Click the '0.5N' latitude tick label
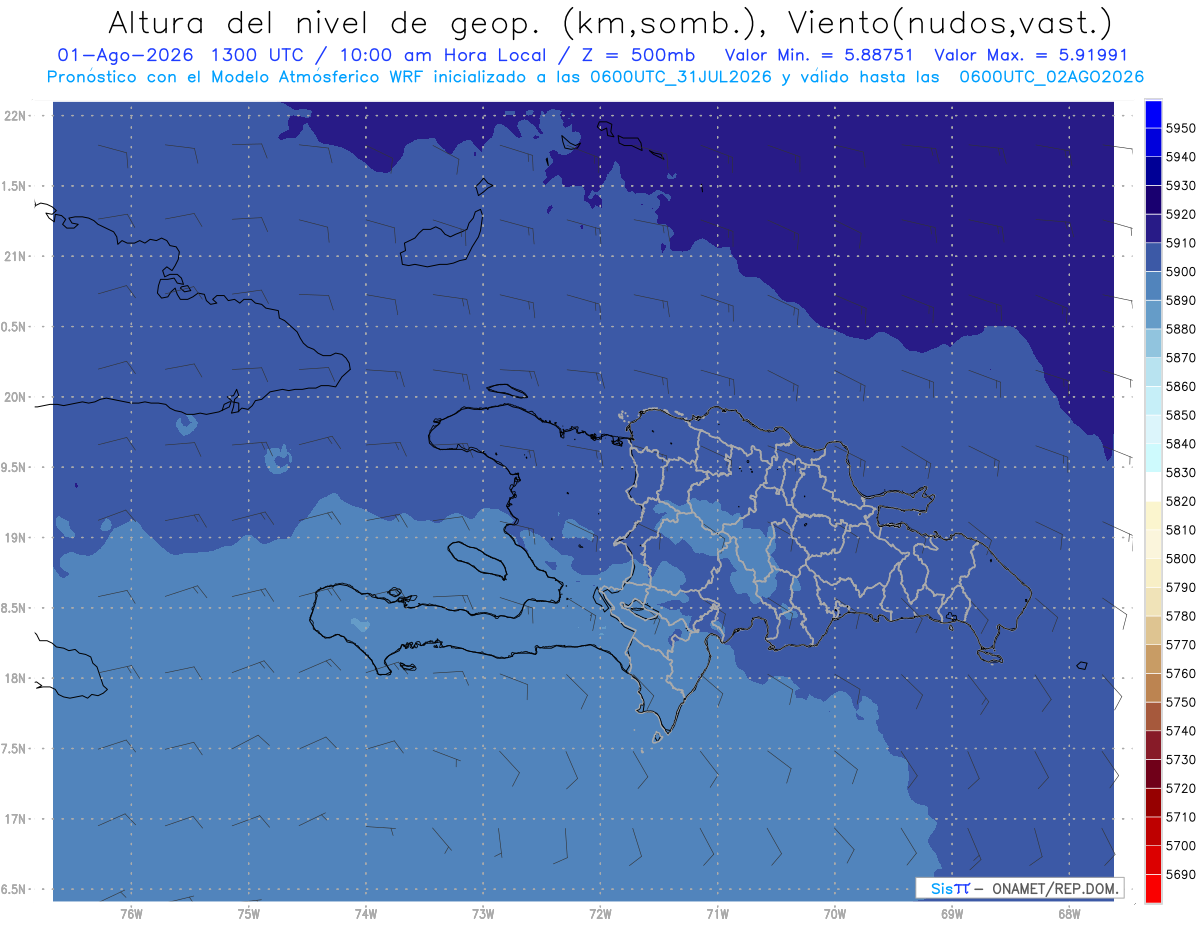Screen dimensions: 1200x927 coord(14,327)
